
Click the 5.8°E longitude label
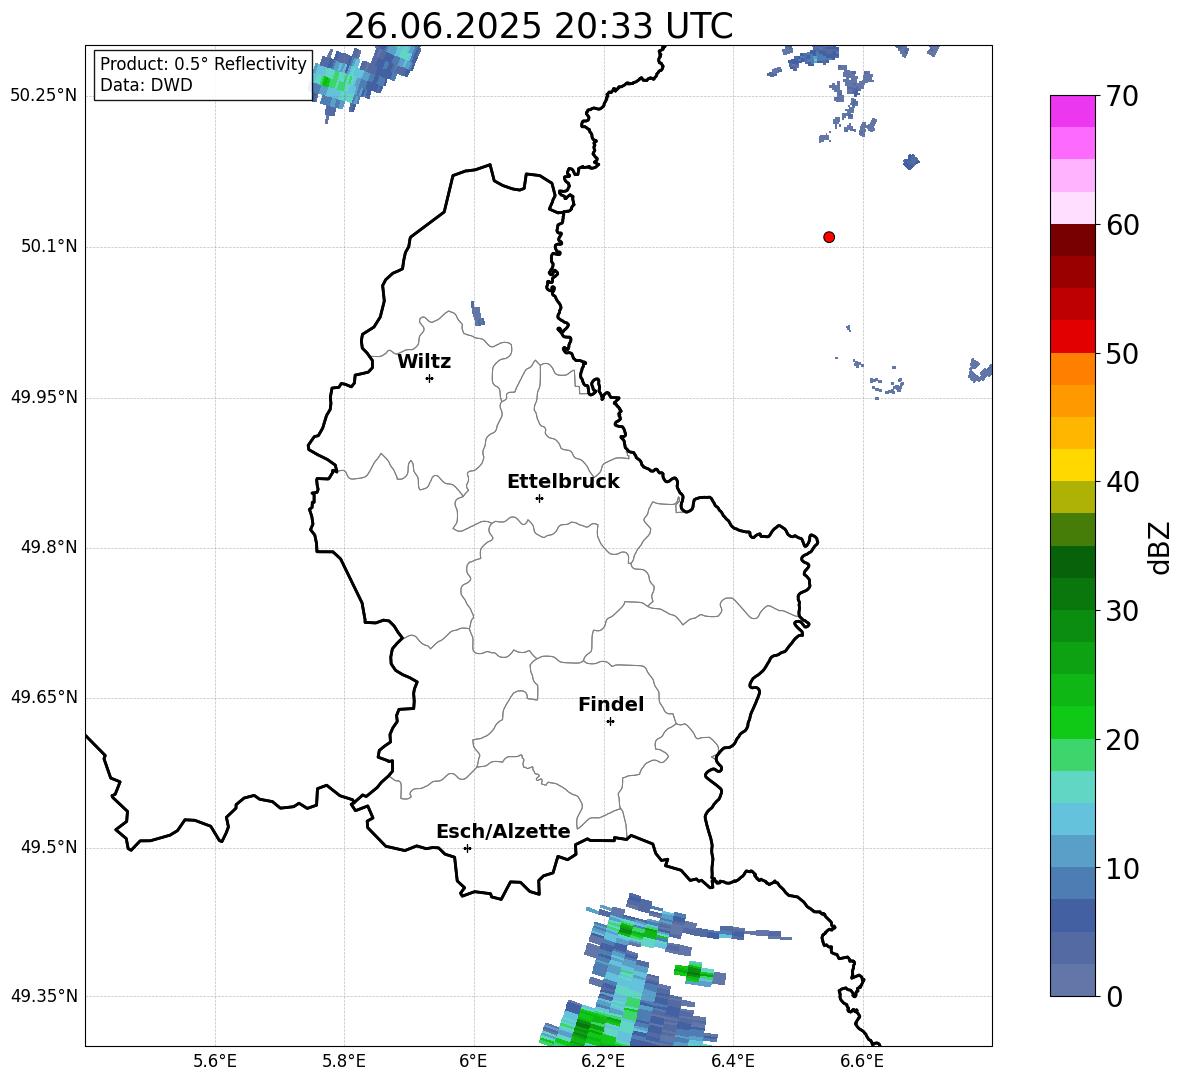coord(344,1061)
